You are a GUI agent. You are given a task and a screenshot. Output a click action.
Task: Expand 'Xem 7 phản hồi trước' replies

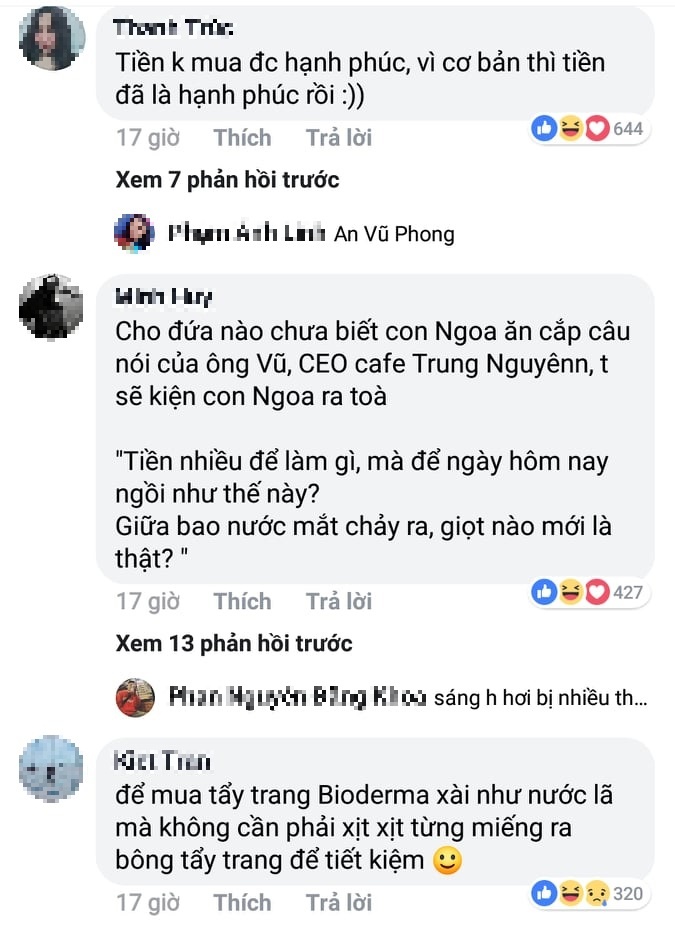click(x=225, y=180)
